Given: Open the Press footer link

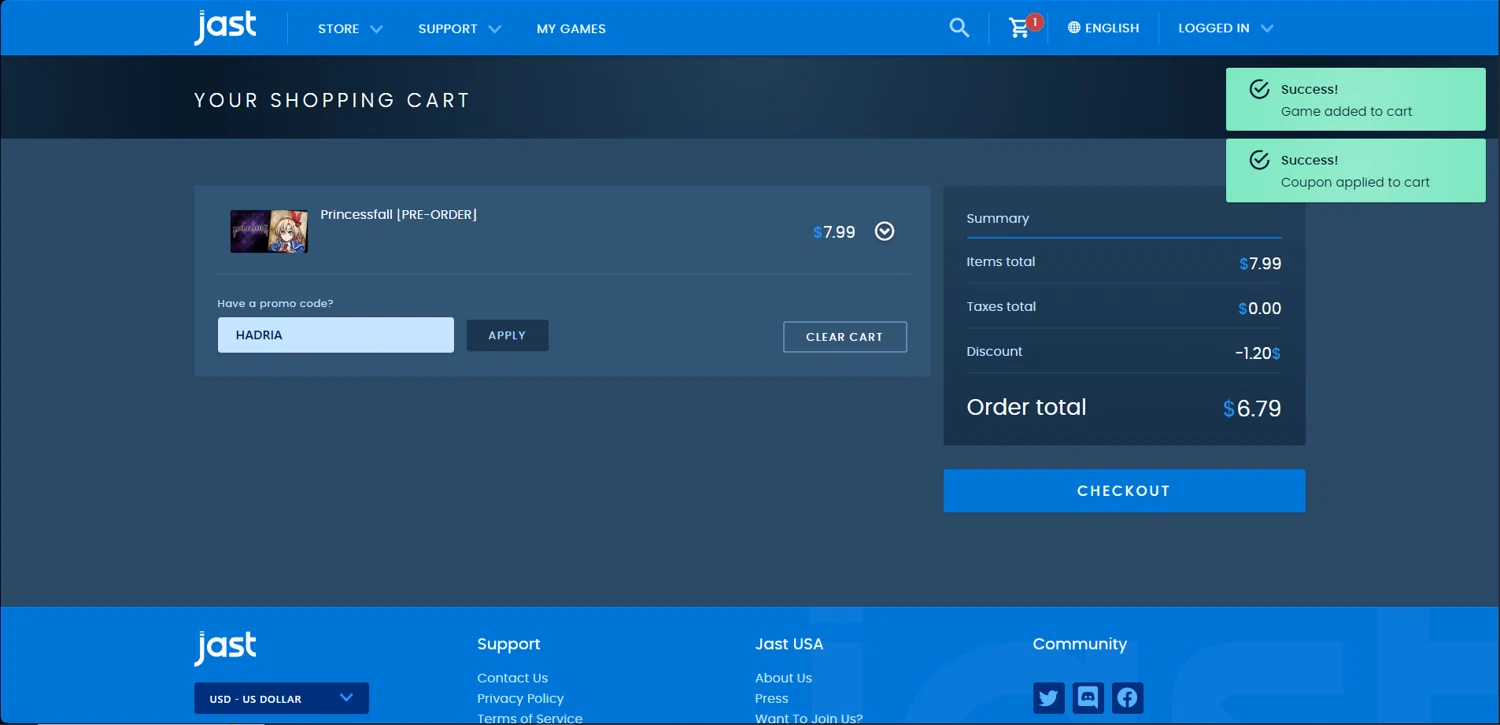Looking at the screenshot, I should 771,698.
